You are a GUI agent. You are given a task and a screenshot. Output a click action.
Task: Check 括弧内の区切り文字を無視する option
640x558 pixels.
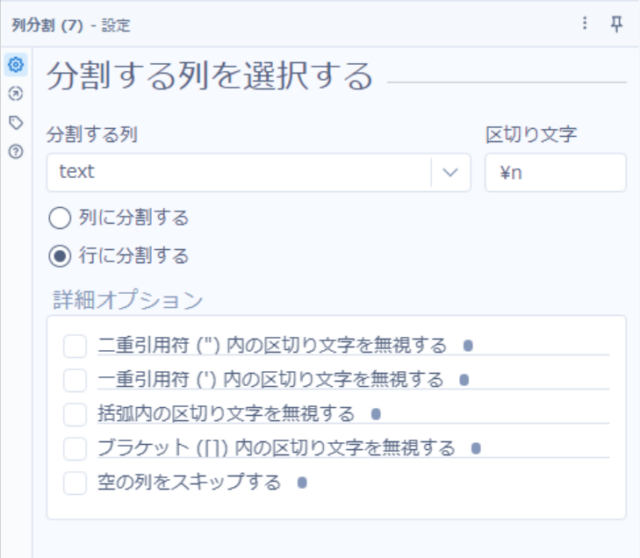(75, 414)
